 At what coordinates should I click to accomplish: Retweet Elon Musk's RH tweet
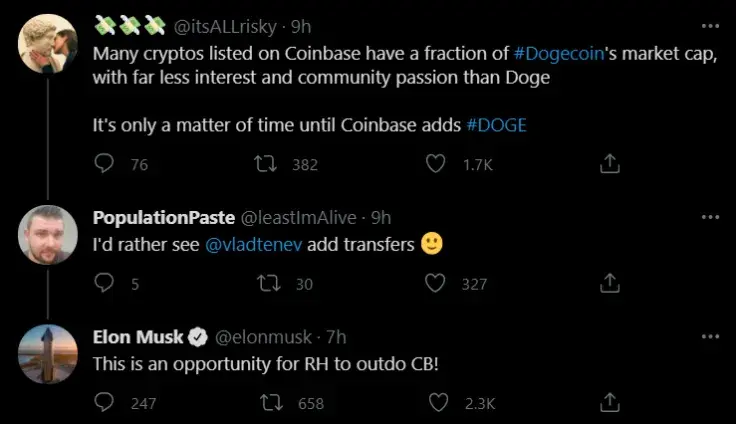click(x=269, y=403)
